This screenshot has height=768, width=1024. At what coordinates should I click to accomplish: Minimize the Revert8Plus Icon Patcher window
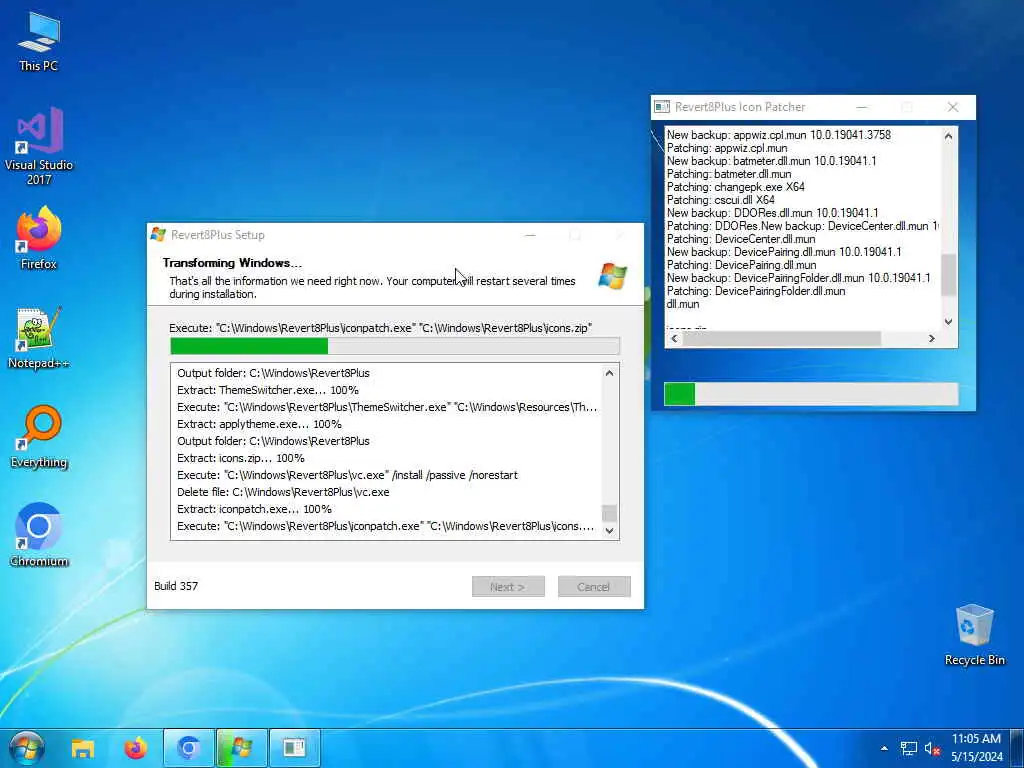coord(861,107)
